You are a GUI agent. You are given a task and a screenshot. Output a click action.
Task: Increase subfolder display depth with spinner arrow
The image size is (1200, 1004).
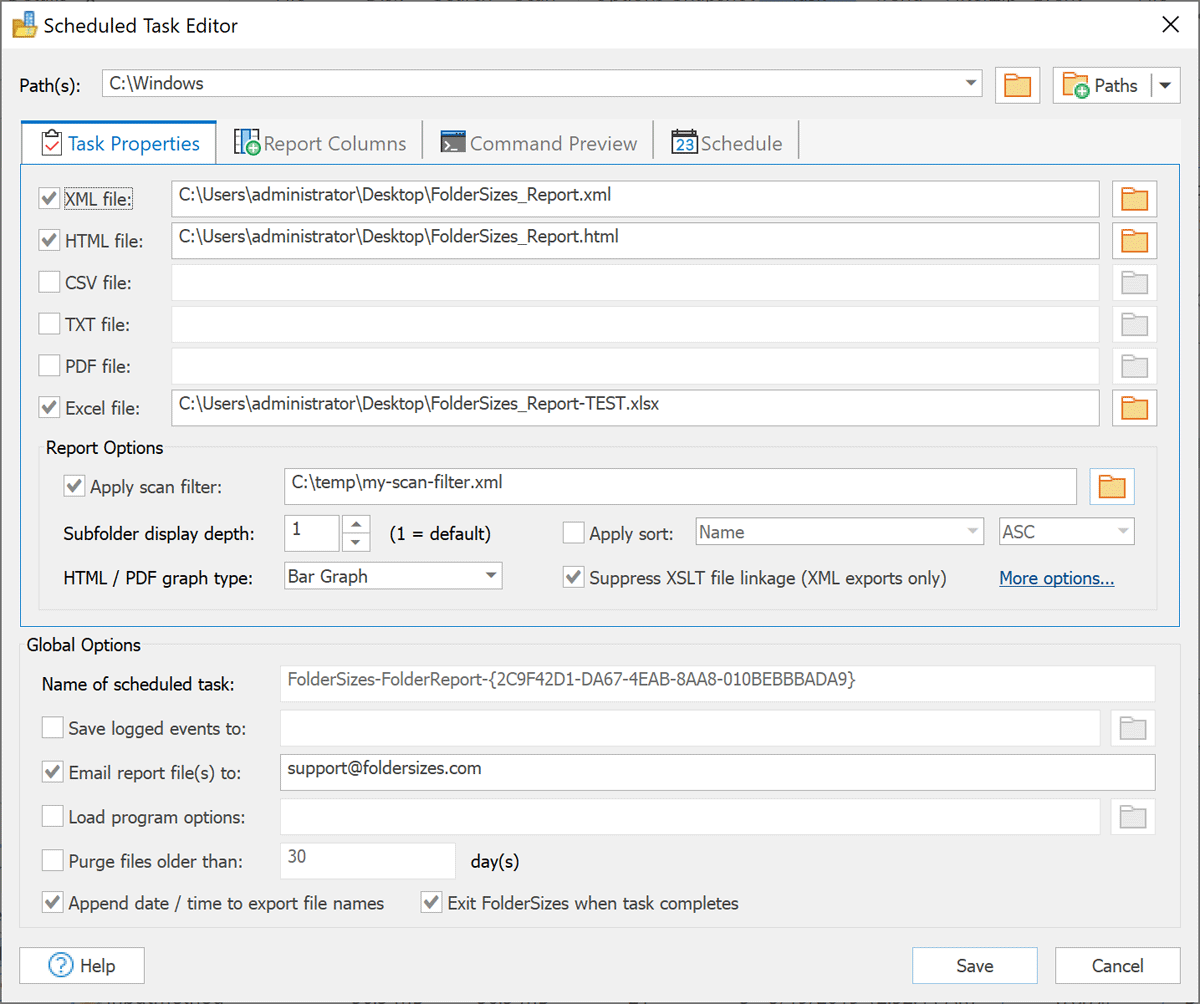[356, 525]
